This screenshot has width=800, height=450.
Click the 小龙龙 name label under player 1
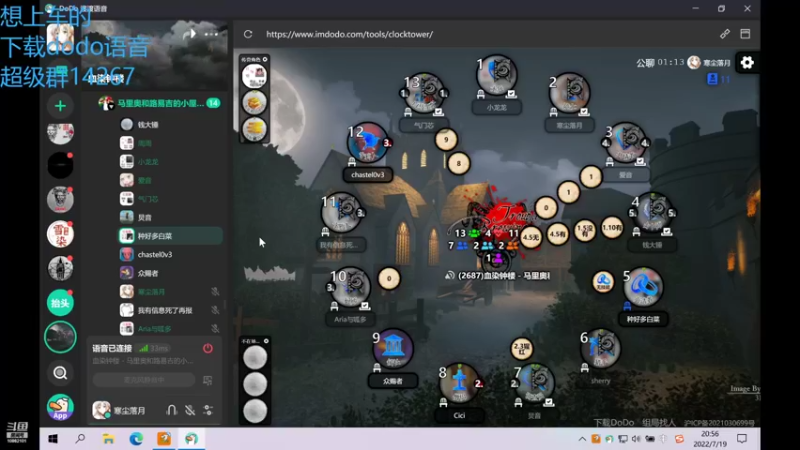(x=496, y=108)
